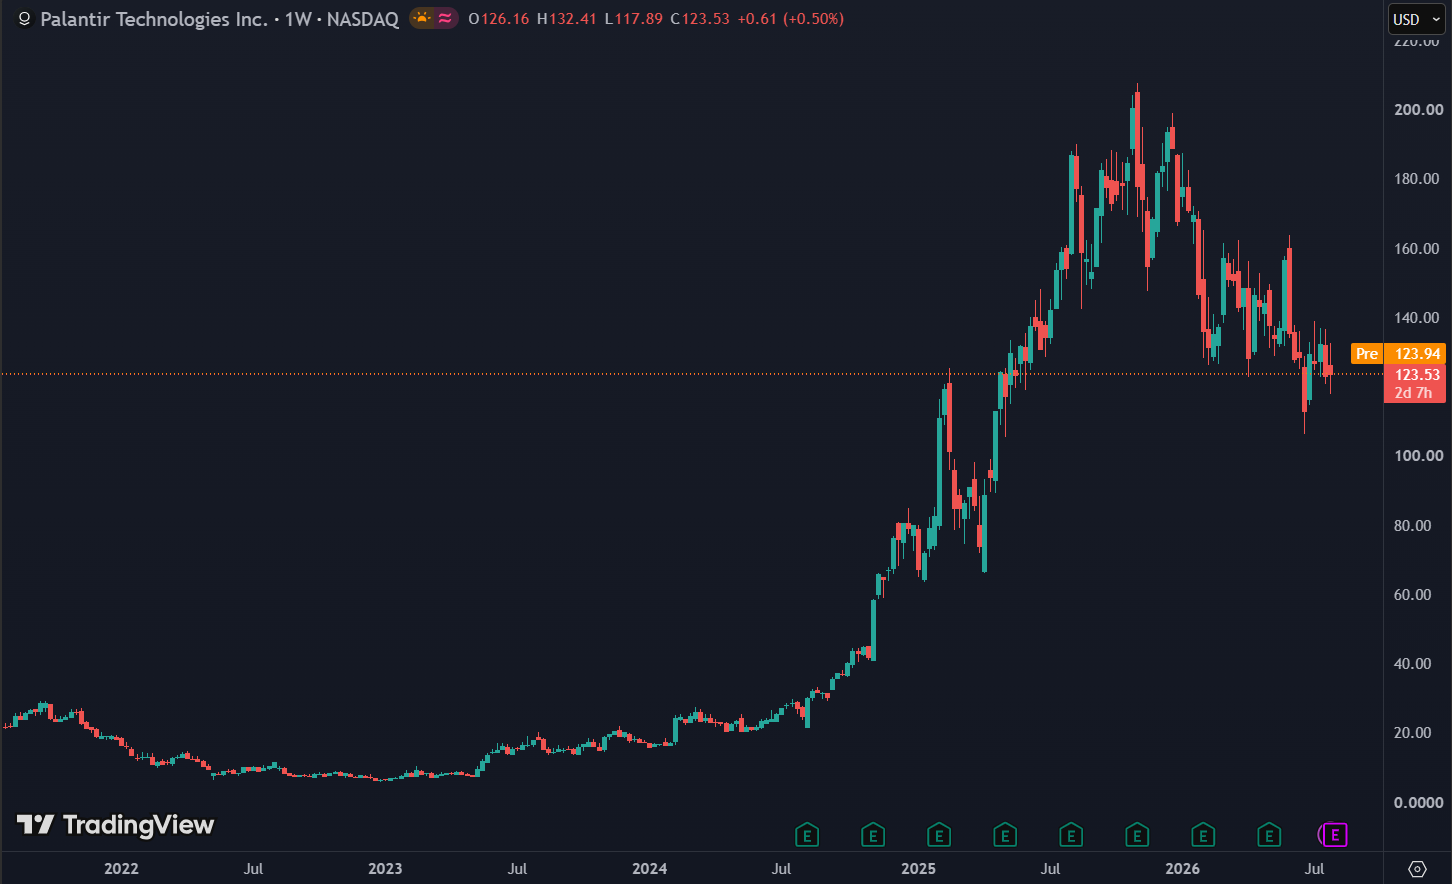
Task: Click the 2022 time axis label
Action: 121,868
